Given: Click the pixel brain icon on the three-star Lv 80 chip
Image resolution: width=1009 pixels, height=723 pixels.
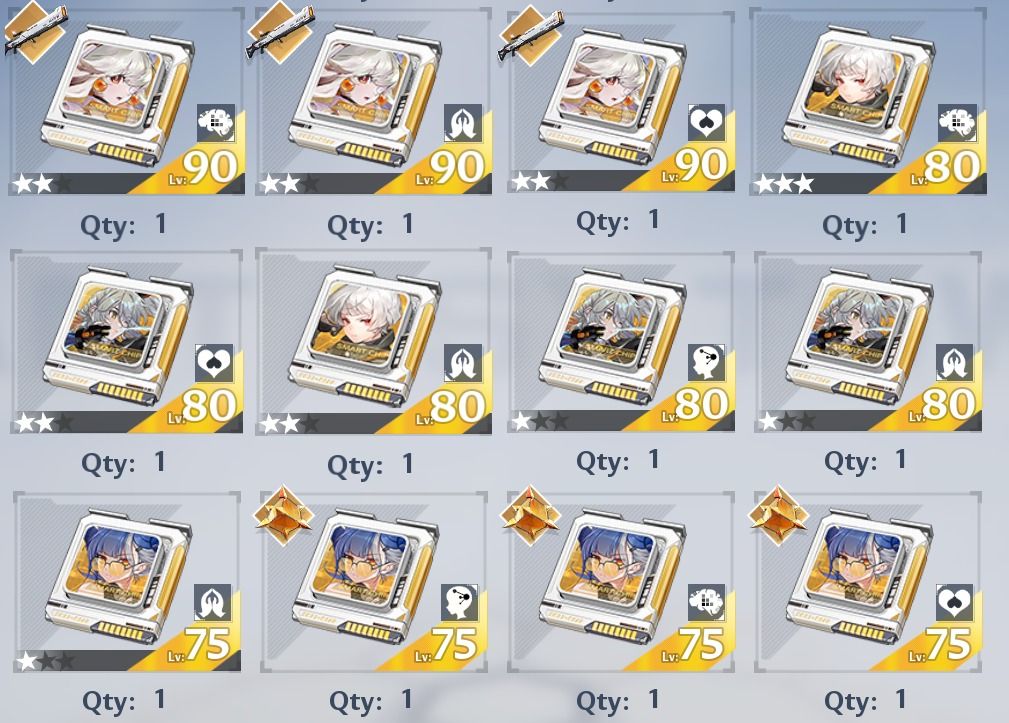Looking at the screenshot, I should coord(957,122).
